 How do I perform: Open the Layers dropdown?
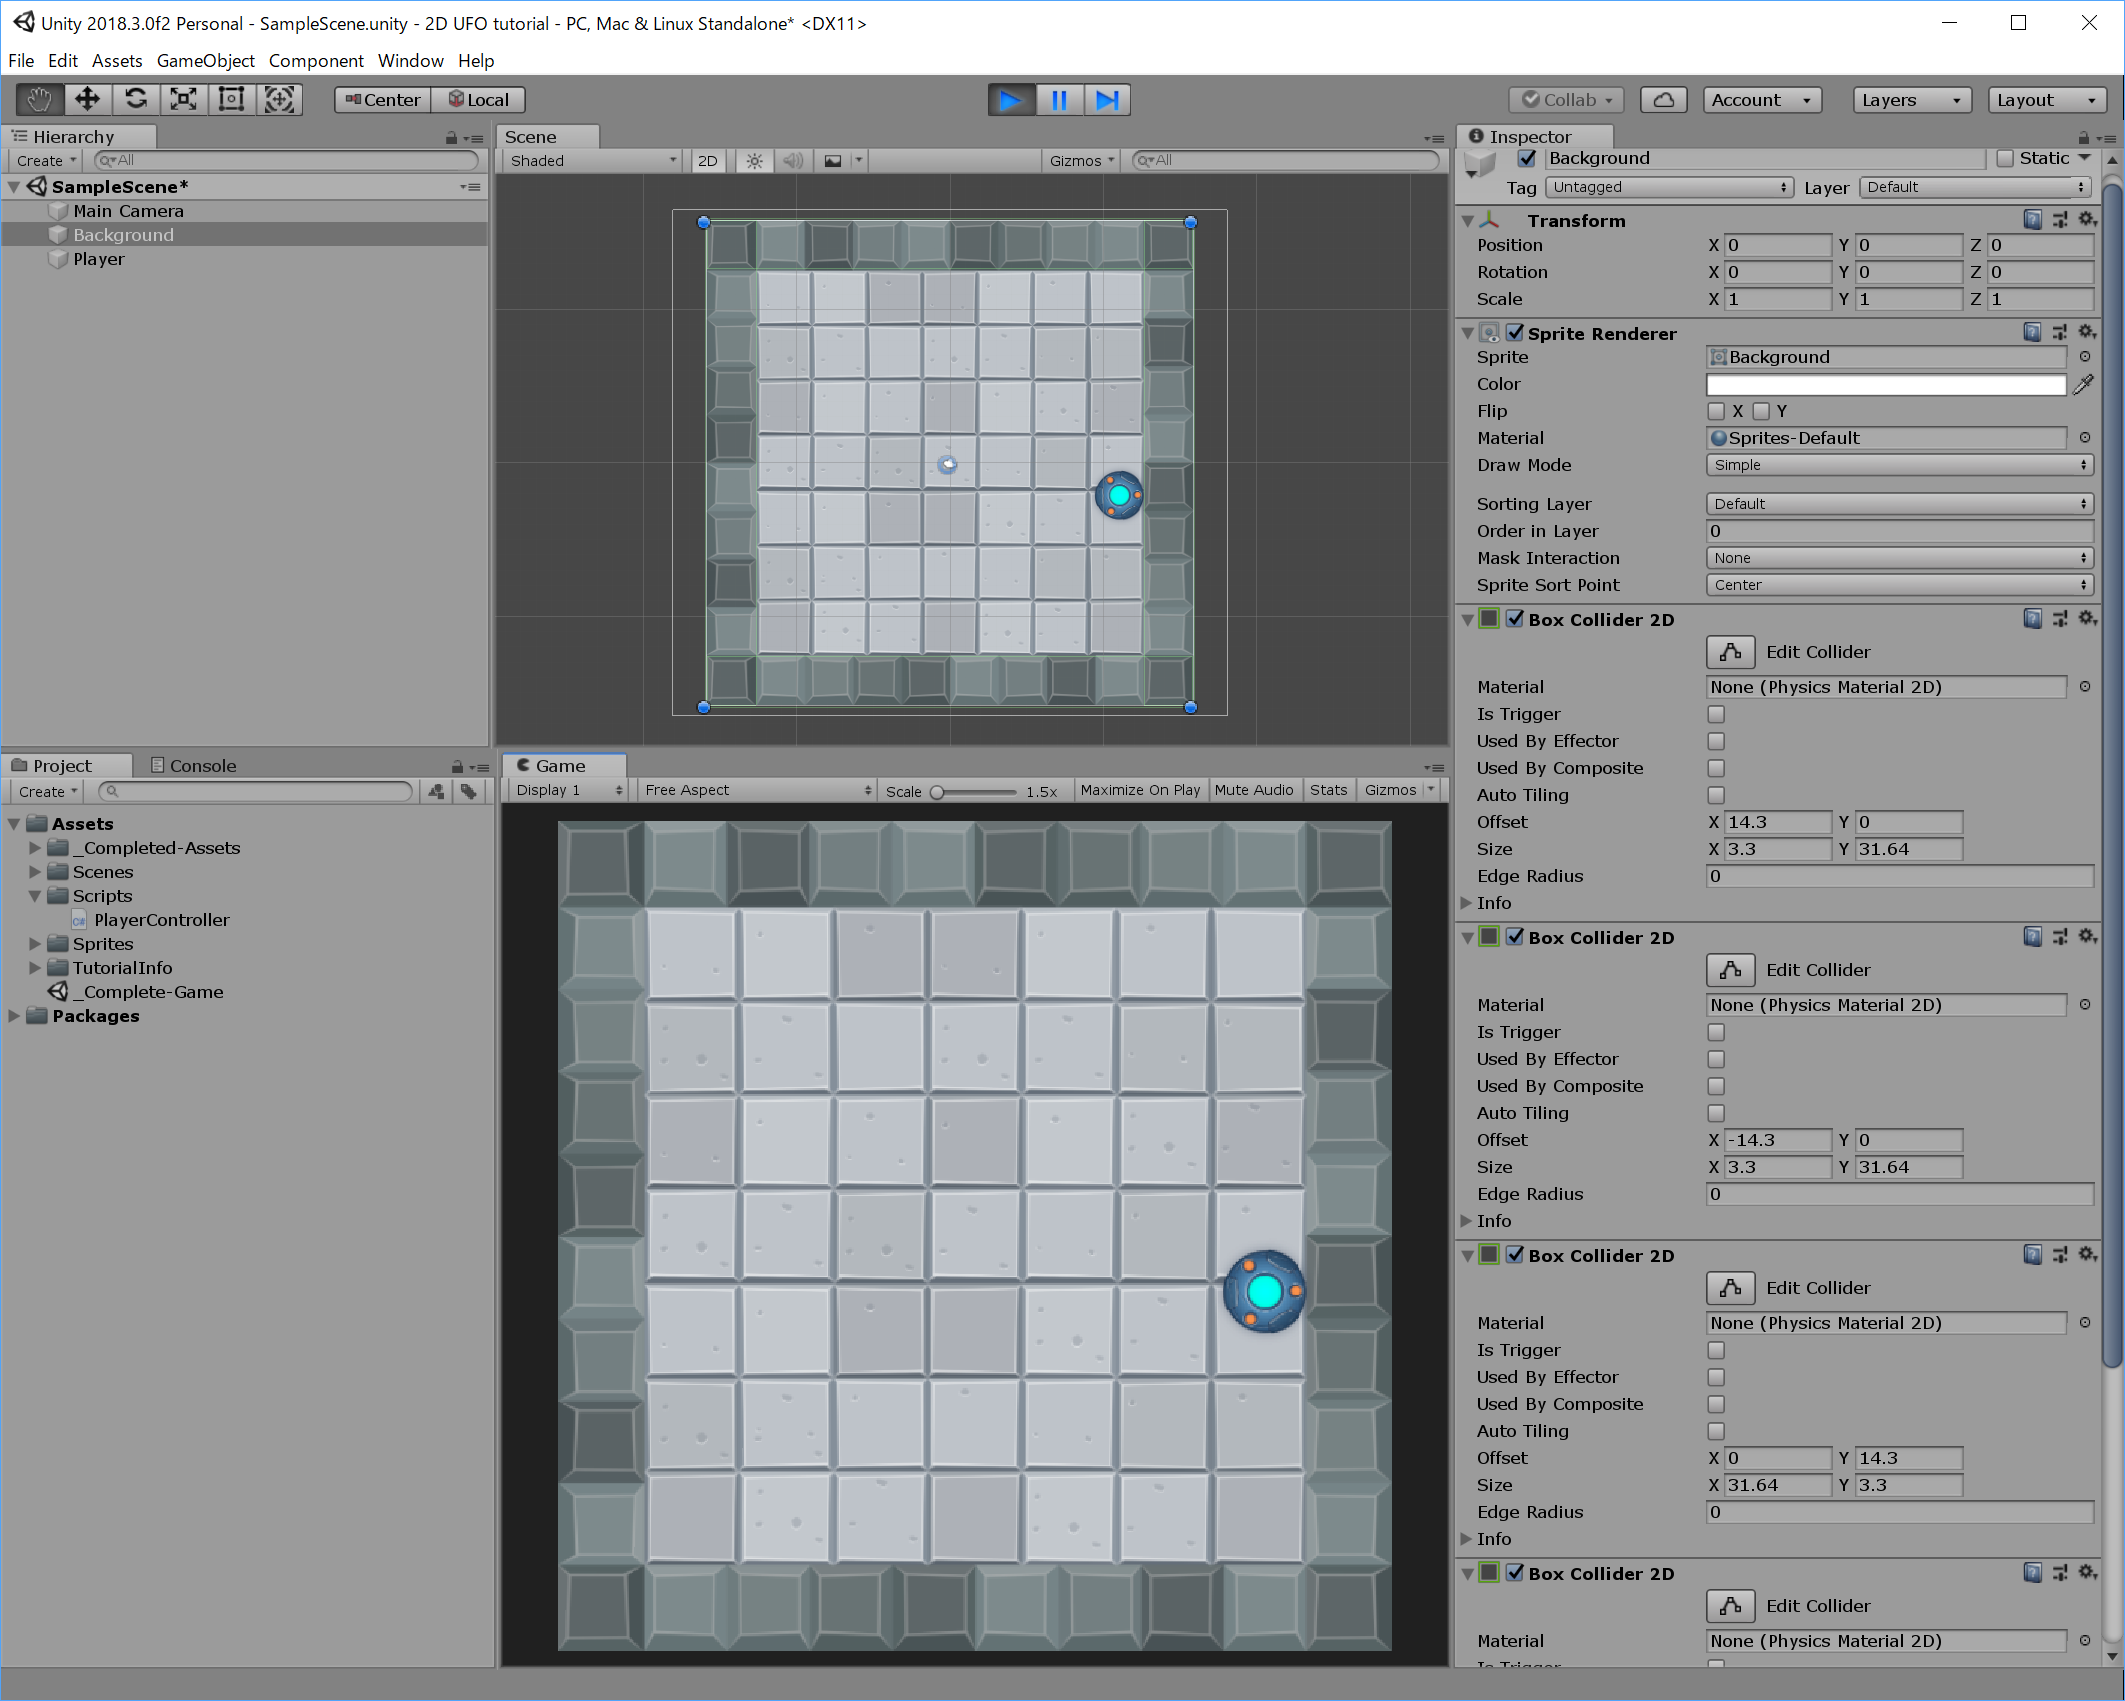coord(1910,100)
